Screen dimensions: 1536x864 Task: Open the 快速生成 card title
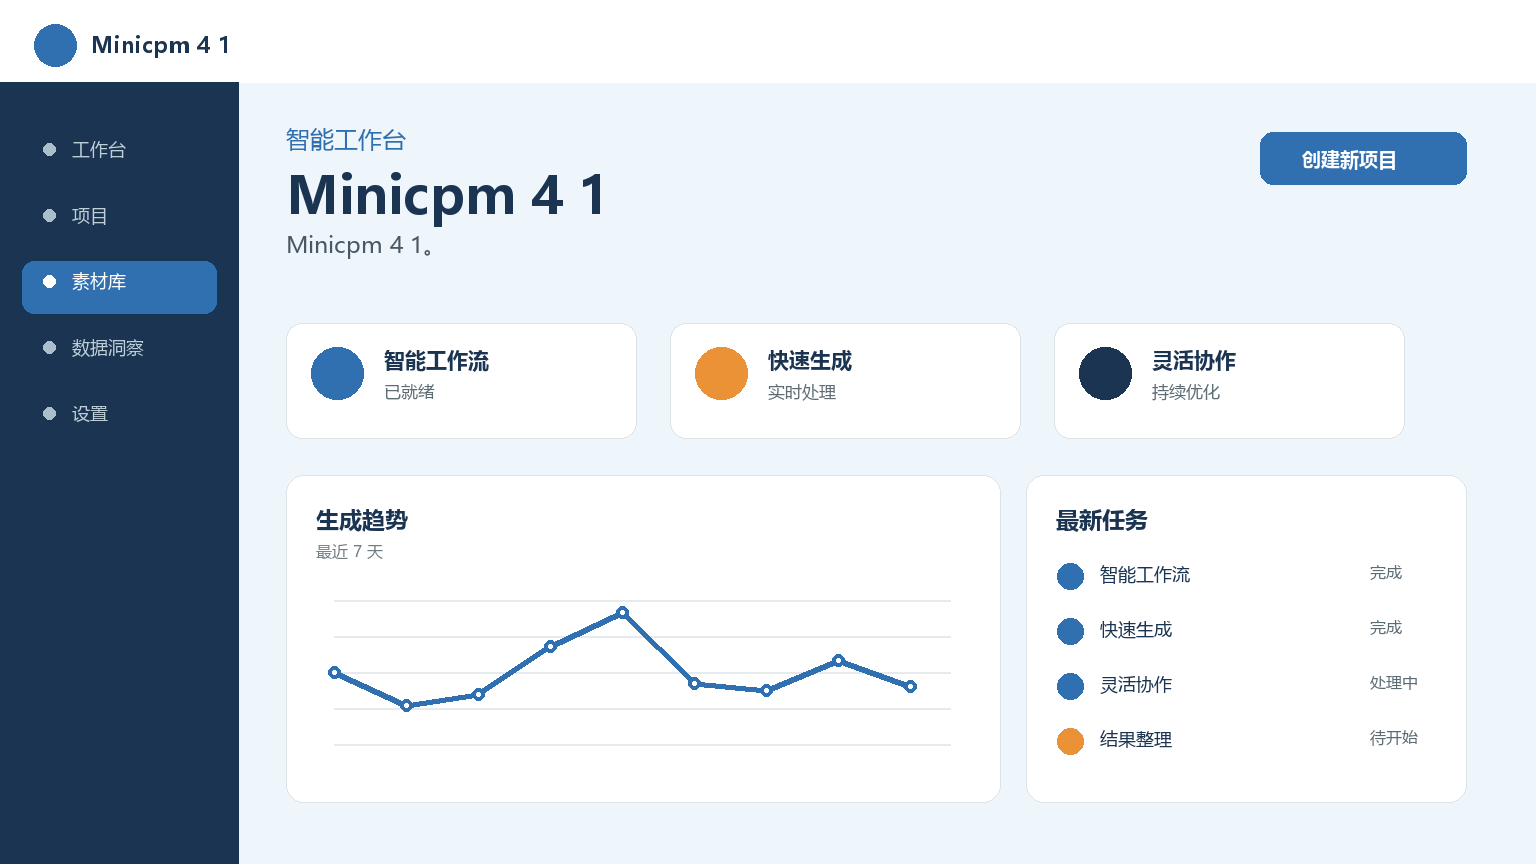point(810,361)
